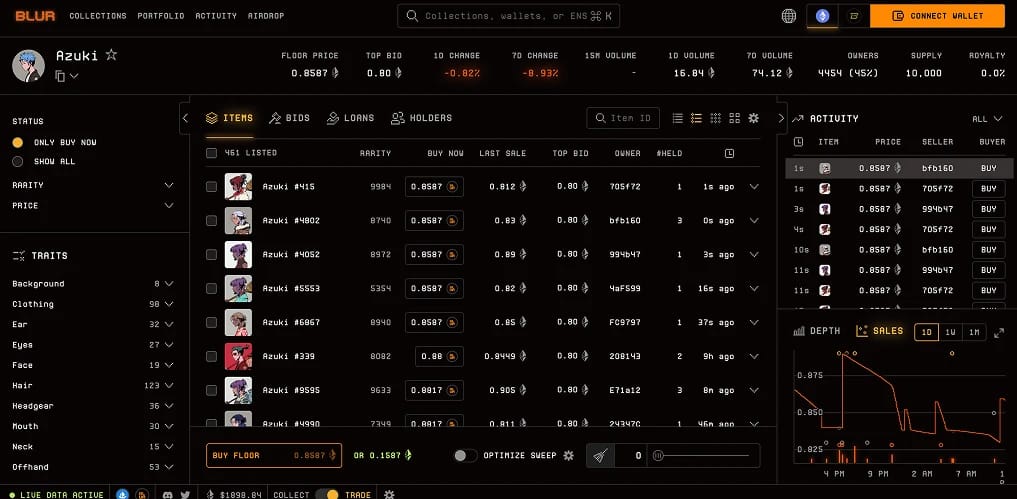Click the Buy Floor button
Image resolution: width=1017 pixels, height=499 pixels.
274,456
